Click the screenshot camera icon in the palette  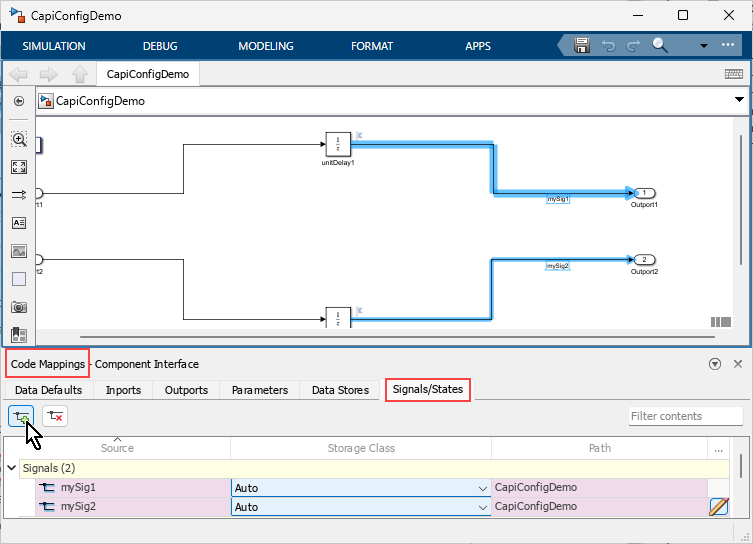[19, 307]
